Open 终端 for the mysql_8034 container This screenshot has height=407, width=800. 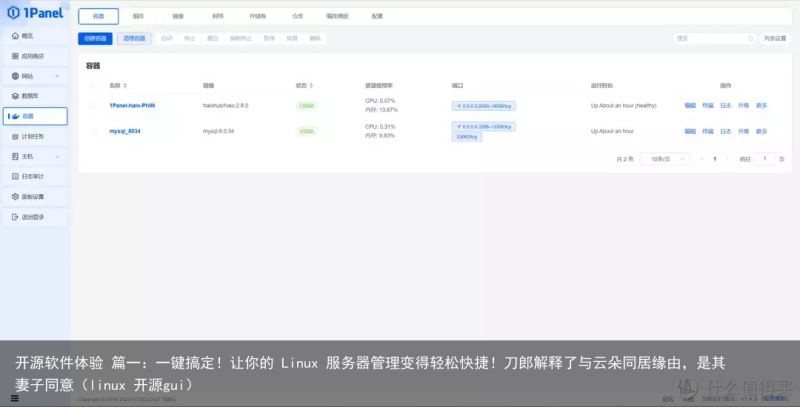click(x=708, y=131)
